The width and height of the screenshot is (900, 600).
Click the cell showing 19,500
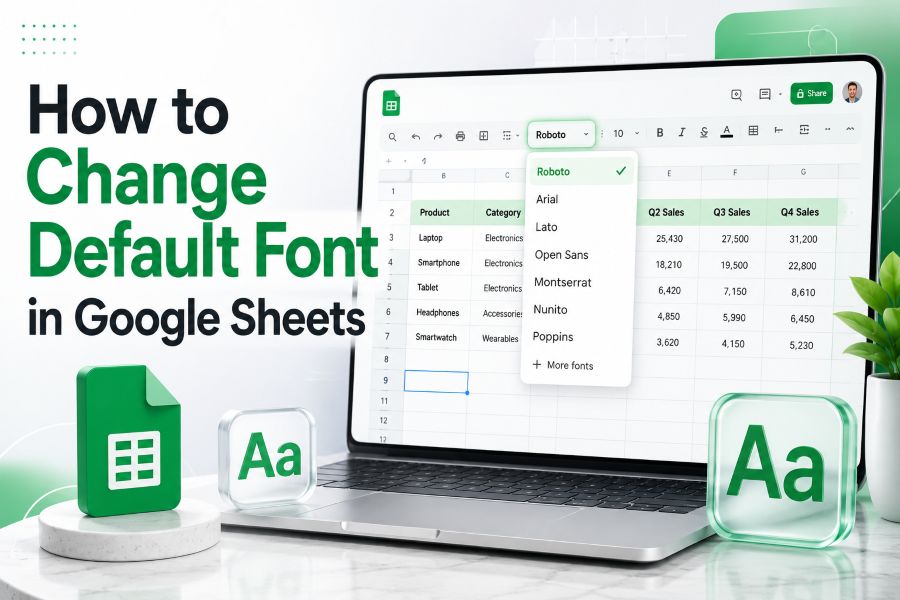click(732, 265)
